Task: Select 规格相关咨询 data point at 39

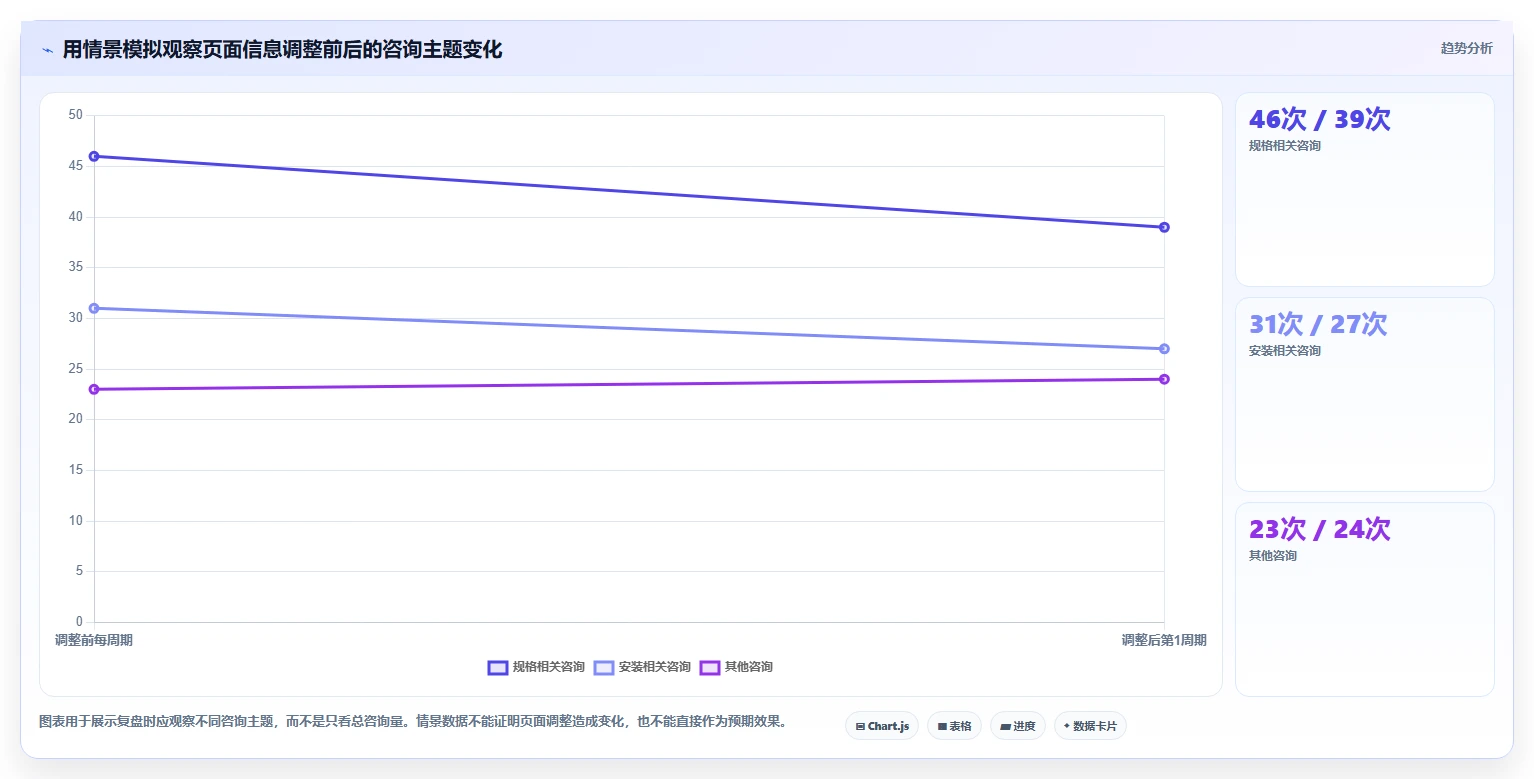Action: coord(1164,227)
